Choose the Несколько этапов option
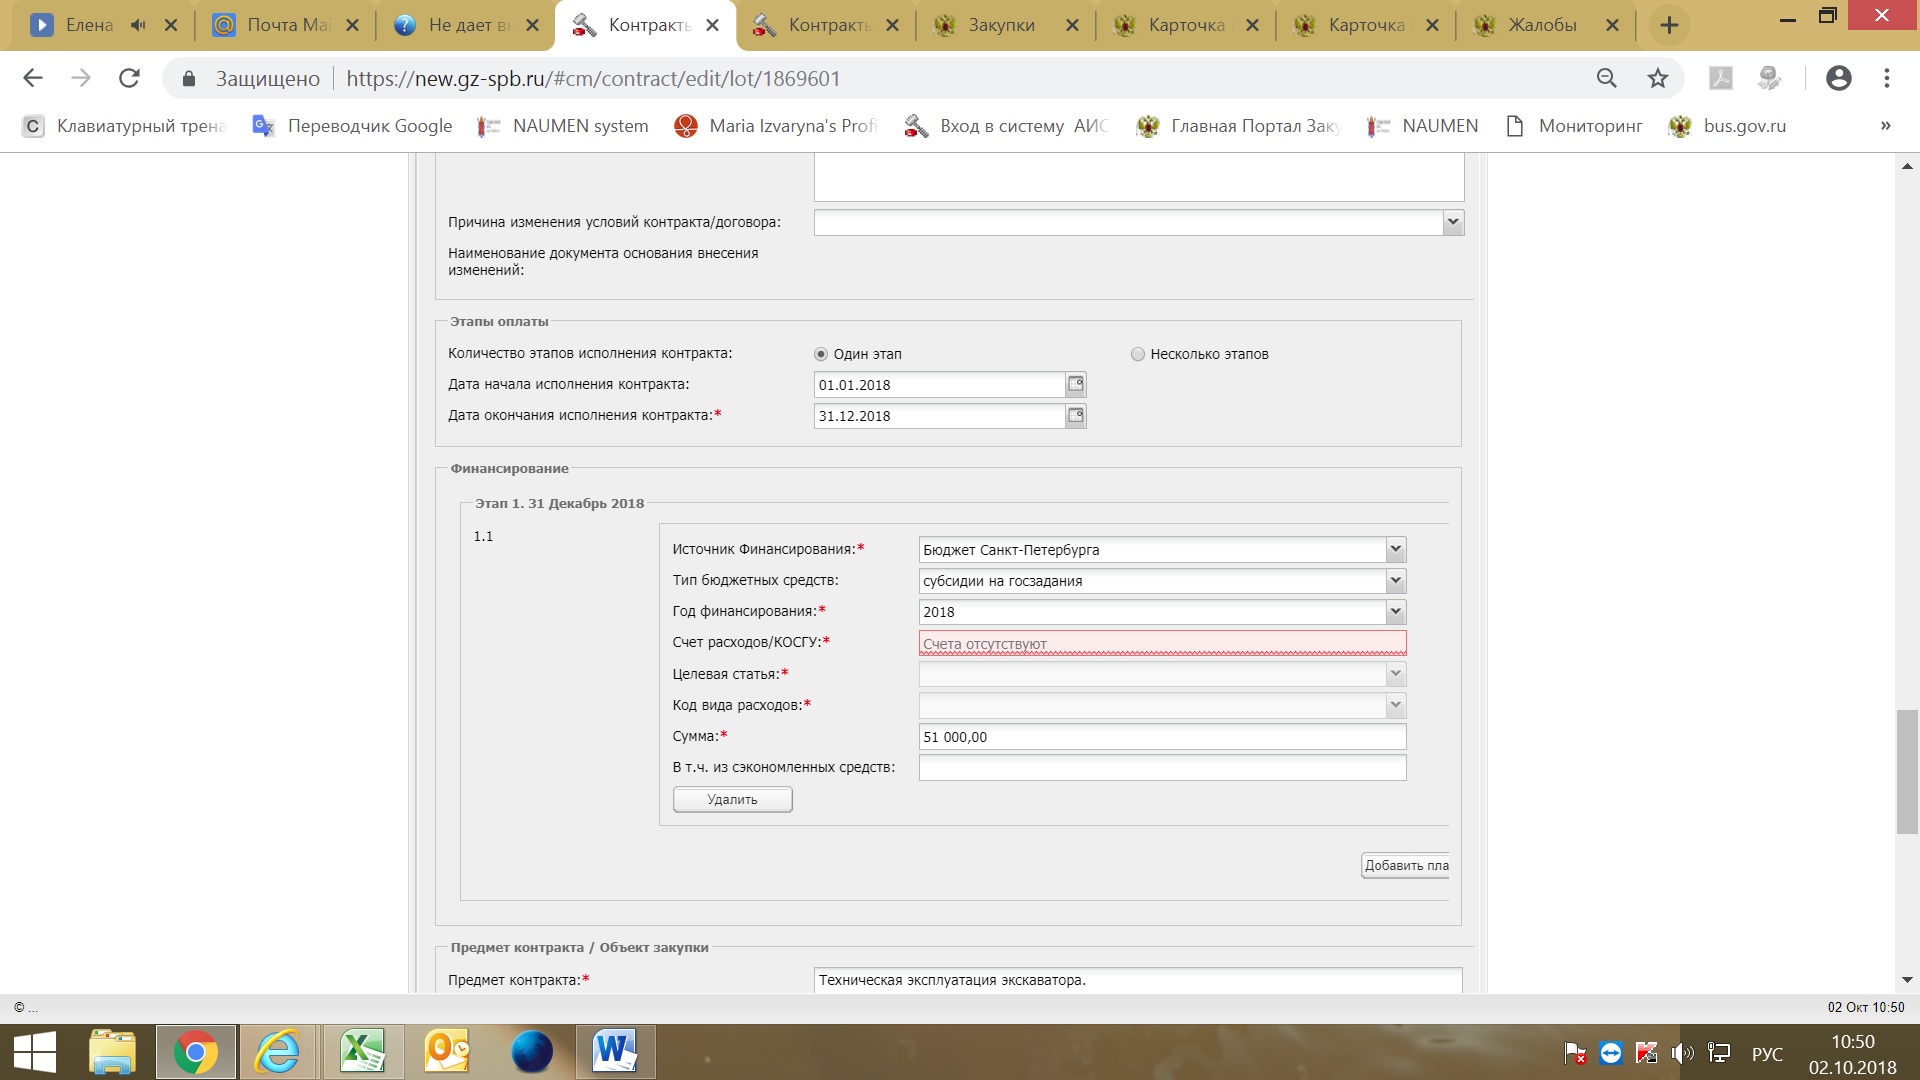Viewport: 1920px width, 1080px height. tap(1137, 354)
